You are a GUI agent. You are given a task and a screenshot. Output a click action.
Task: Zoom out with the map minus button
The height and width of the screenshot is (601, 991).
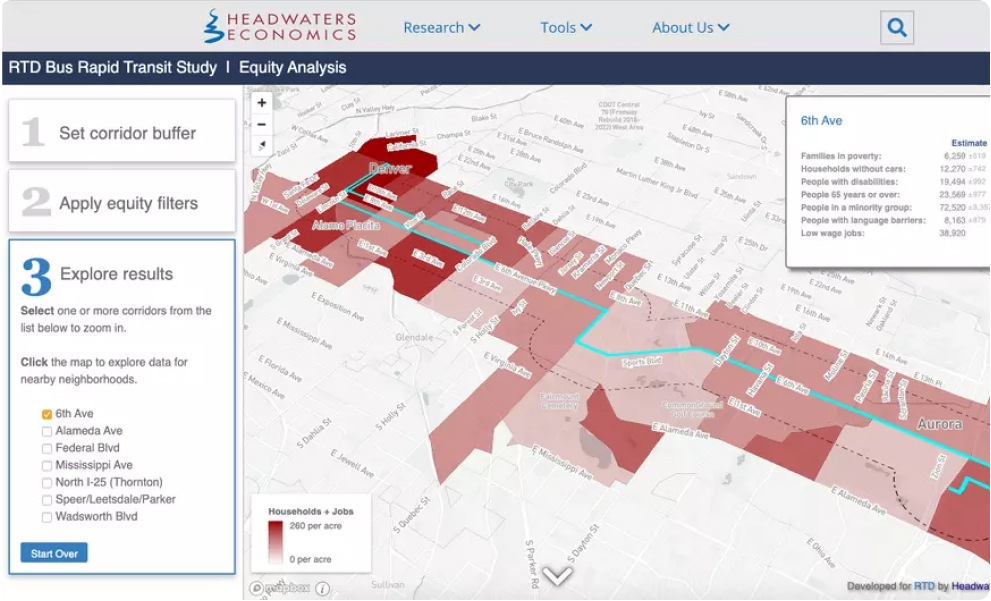tap(262, 124)
